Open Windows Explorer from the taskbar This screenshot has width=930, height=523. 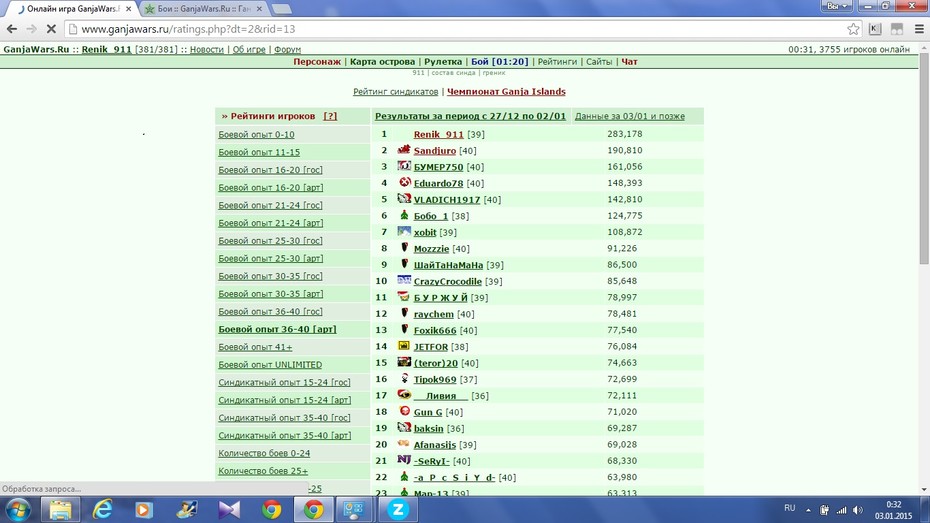pyautogui.click(x=60, y=510)
